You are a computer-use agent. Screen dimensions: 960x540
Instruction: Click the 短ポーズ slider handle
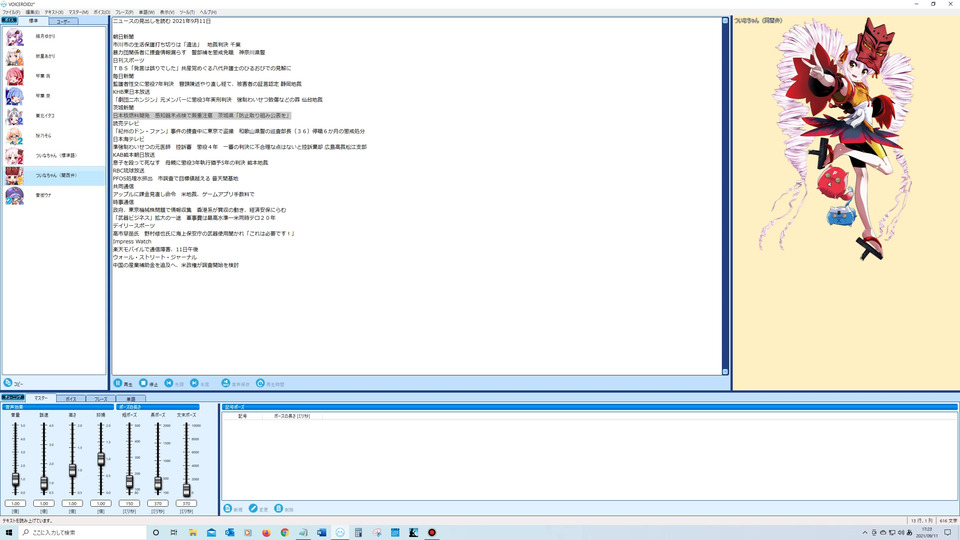pos(129,482)
